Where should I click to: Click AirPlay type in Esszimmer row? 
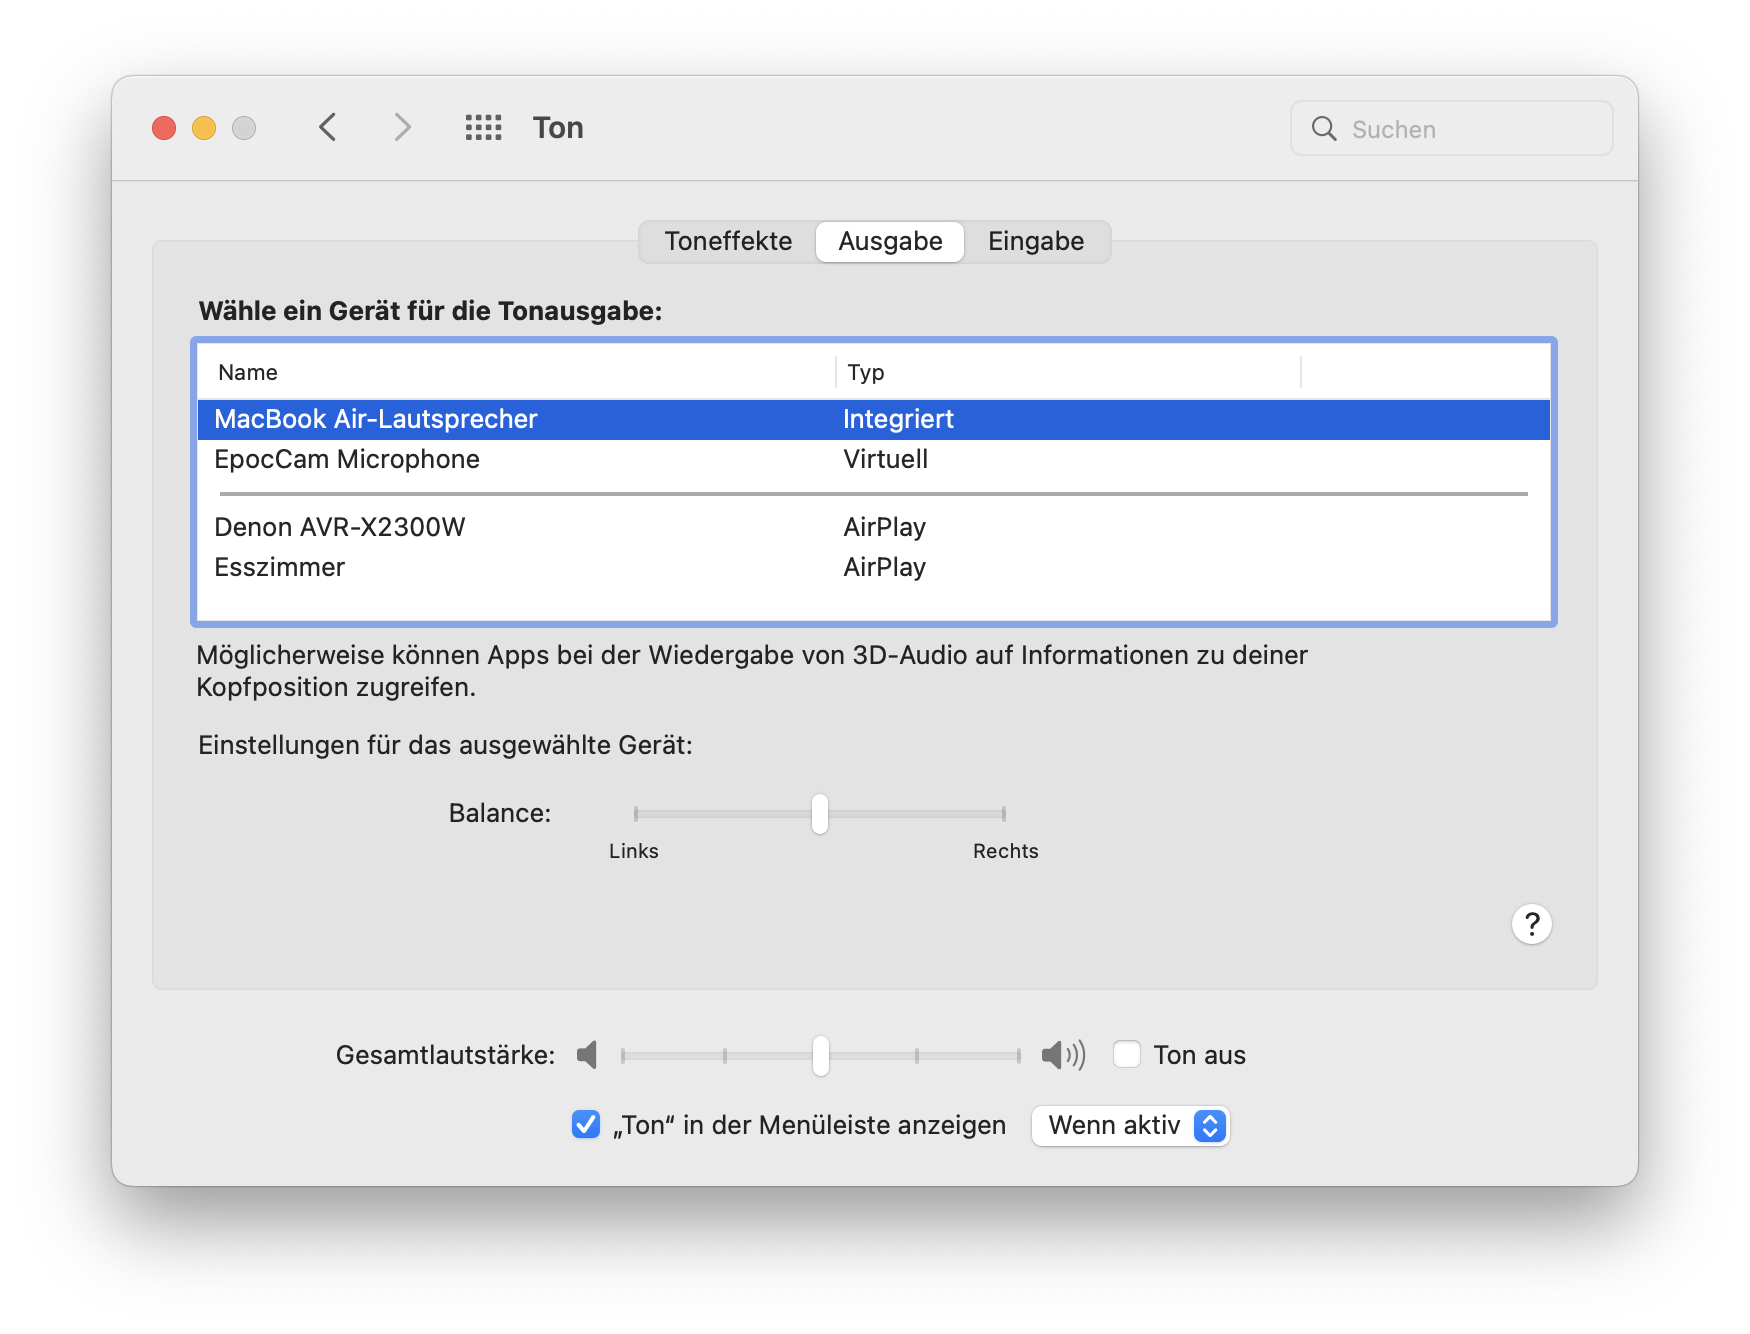click(x=885, y=567)
